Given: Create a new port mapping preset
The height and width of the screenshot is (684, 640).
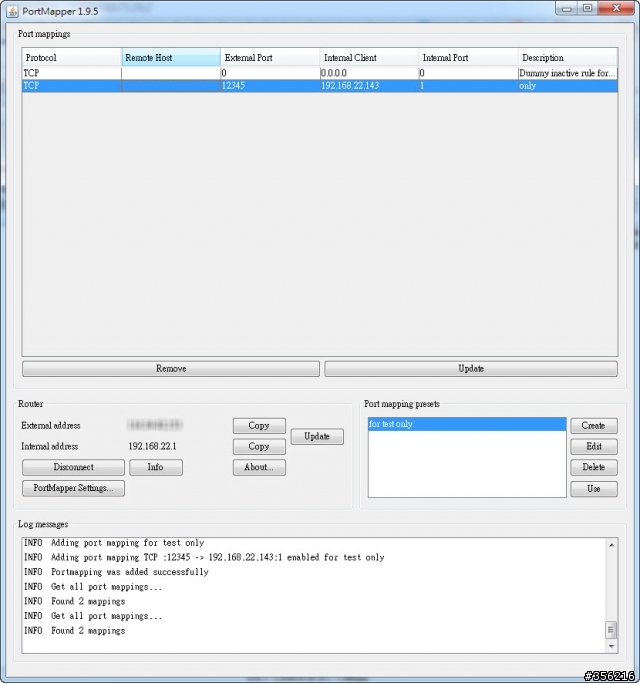Looking at the screenshot, I should click(x=594, y=426).
